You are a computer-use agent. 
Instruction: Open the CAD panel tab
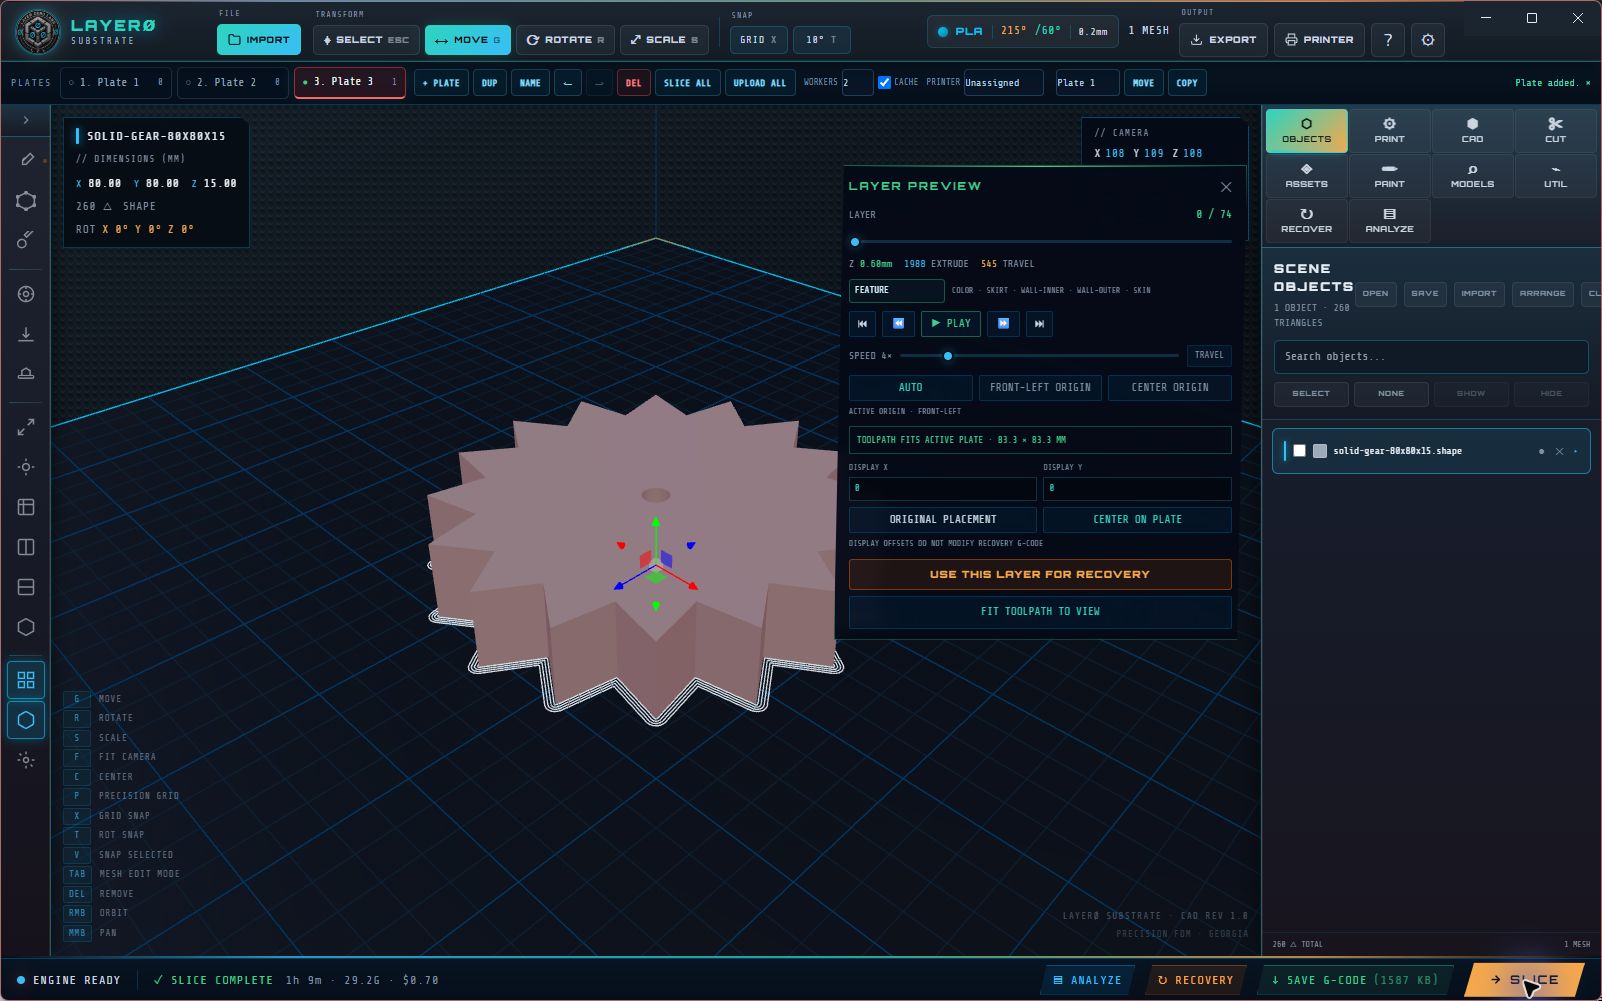1472,131
